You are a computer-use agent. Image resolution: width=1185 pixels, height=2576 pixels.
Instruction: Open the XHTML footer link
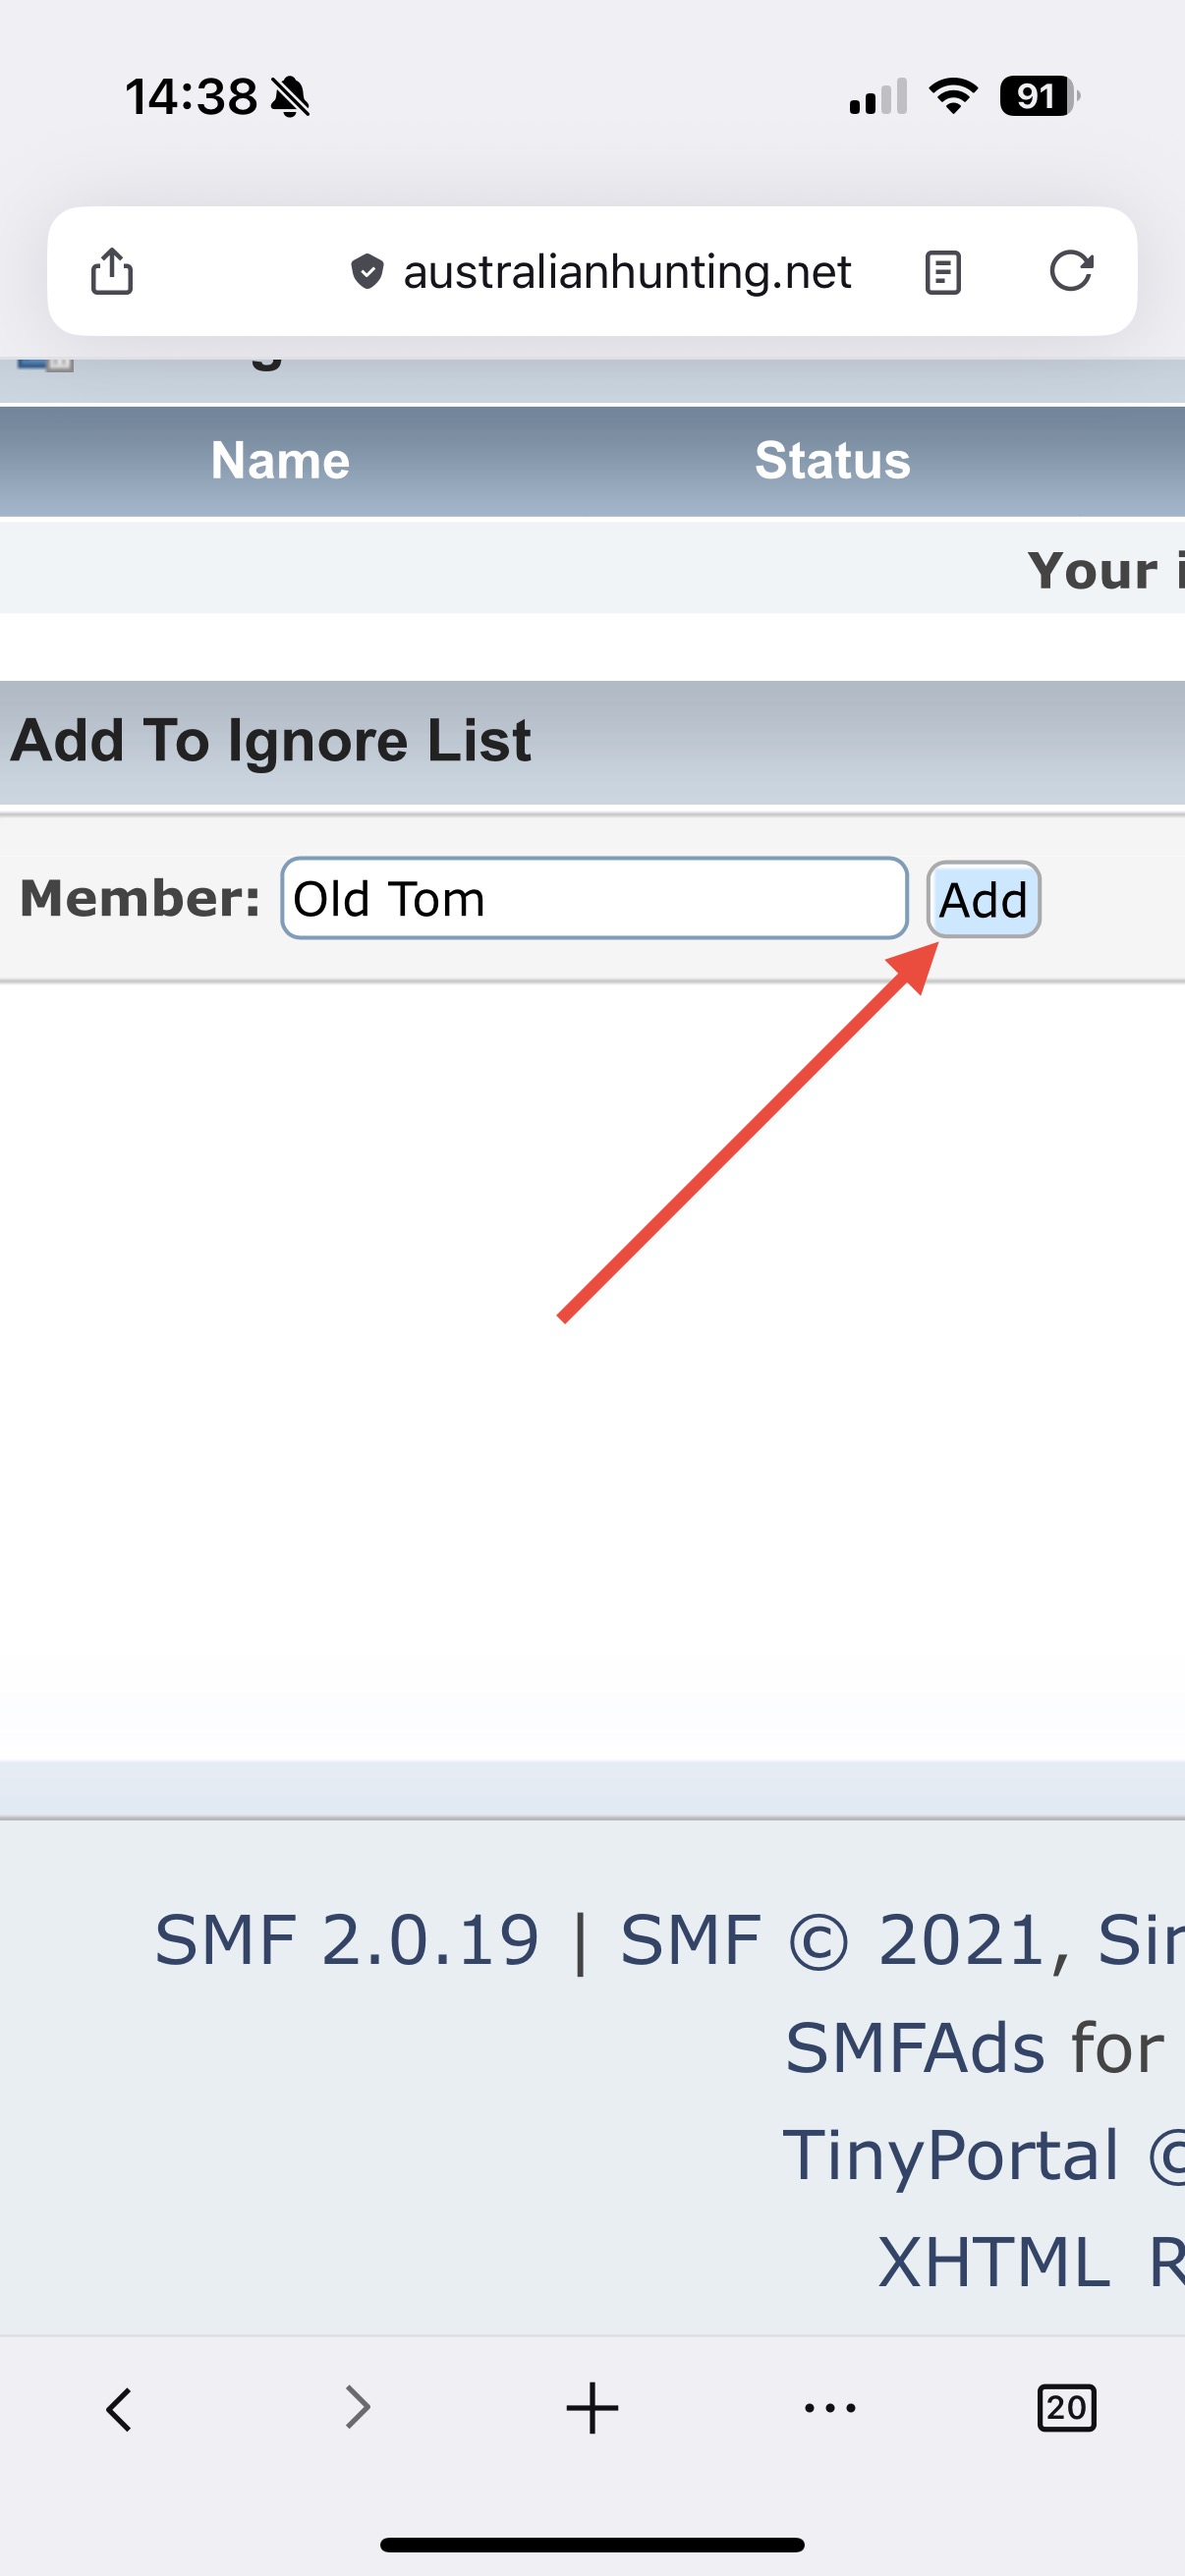[993, 2261]
